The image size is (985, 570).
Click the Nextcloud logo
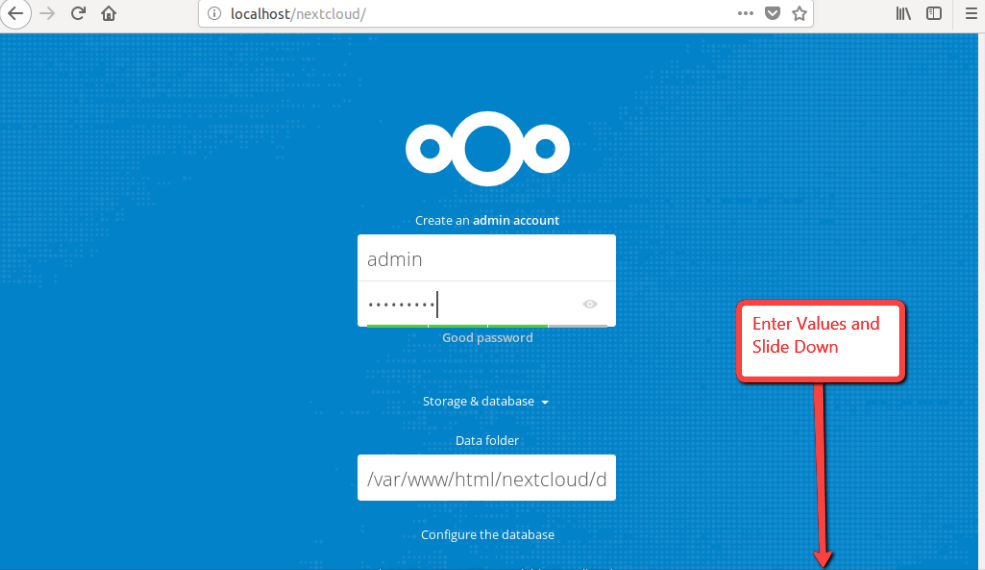pos(487,149)
